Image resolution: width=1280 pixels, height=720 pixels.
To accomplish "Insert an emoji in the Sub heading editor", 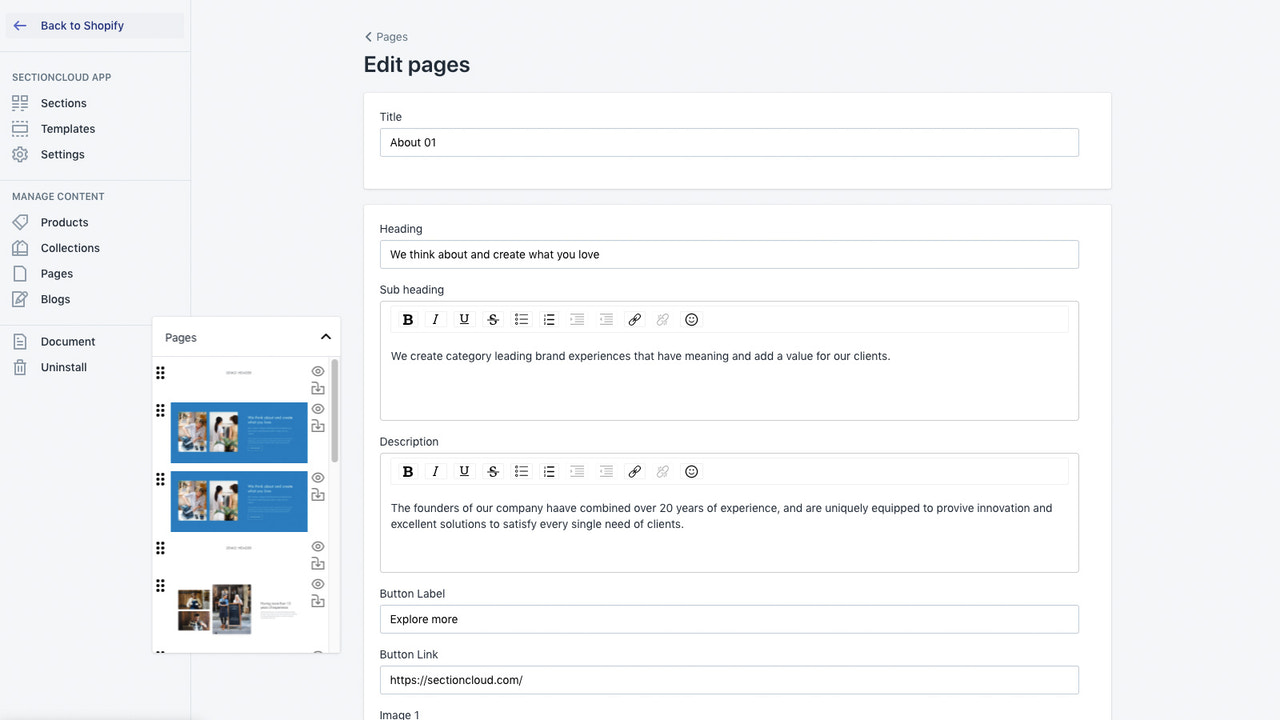I will [x=691, y=319].
